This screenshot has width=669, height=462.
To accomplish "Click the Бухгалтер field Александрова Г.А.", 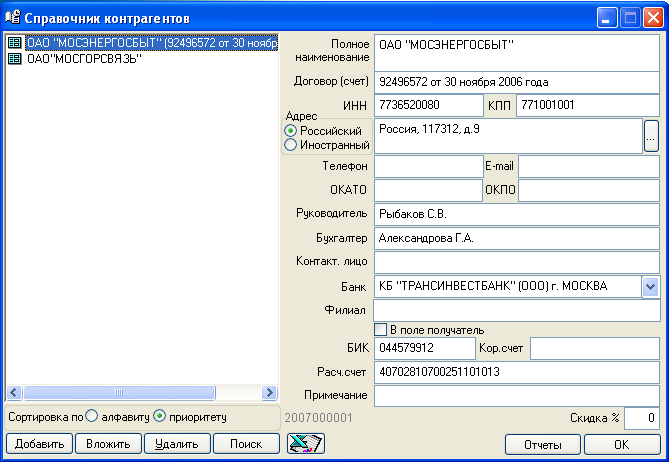I will (517, 238).
